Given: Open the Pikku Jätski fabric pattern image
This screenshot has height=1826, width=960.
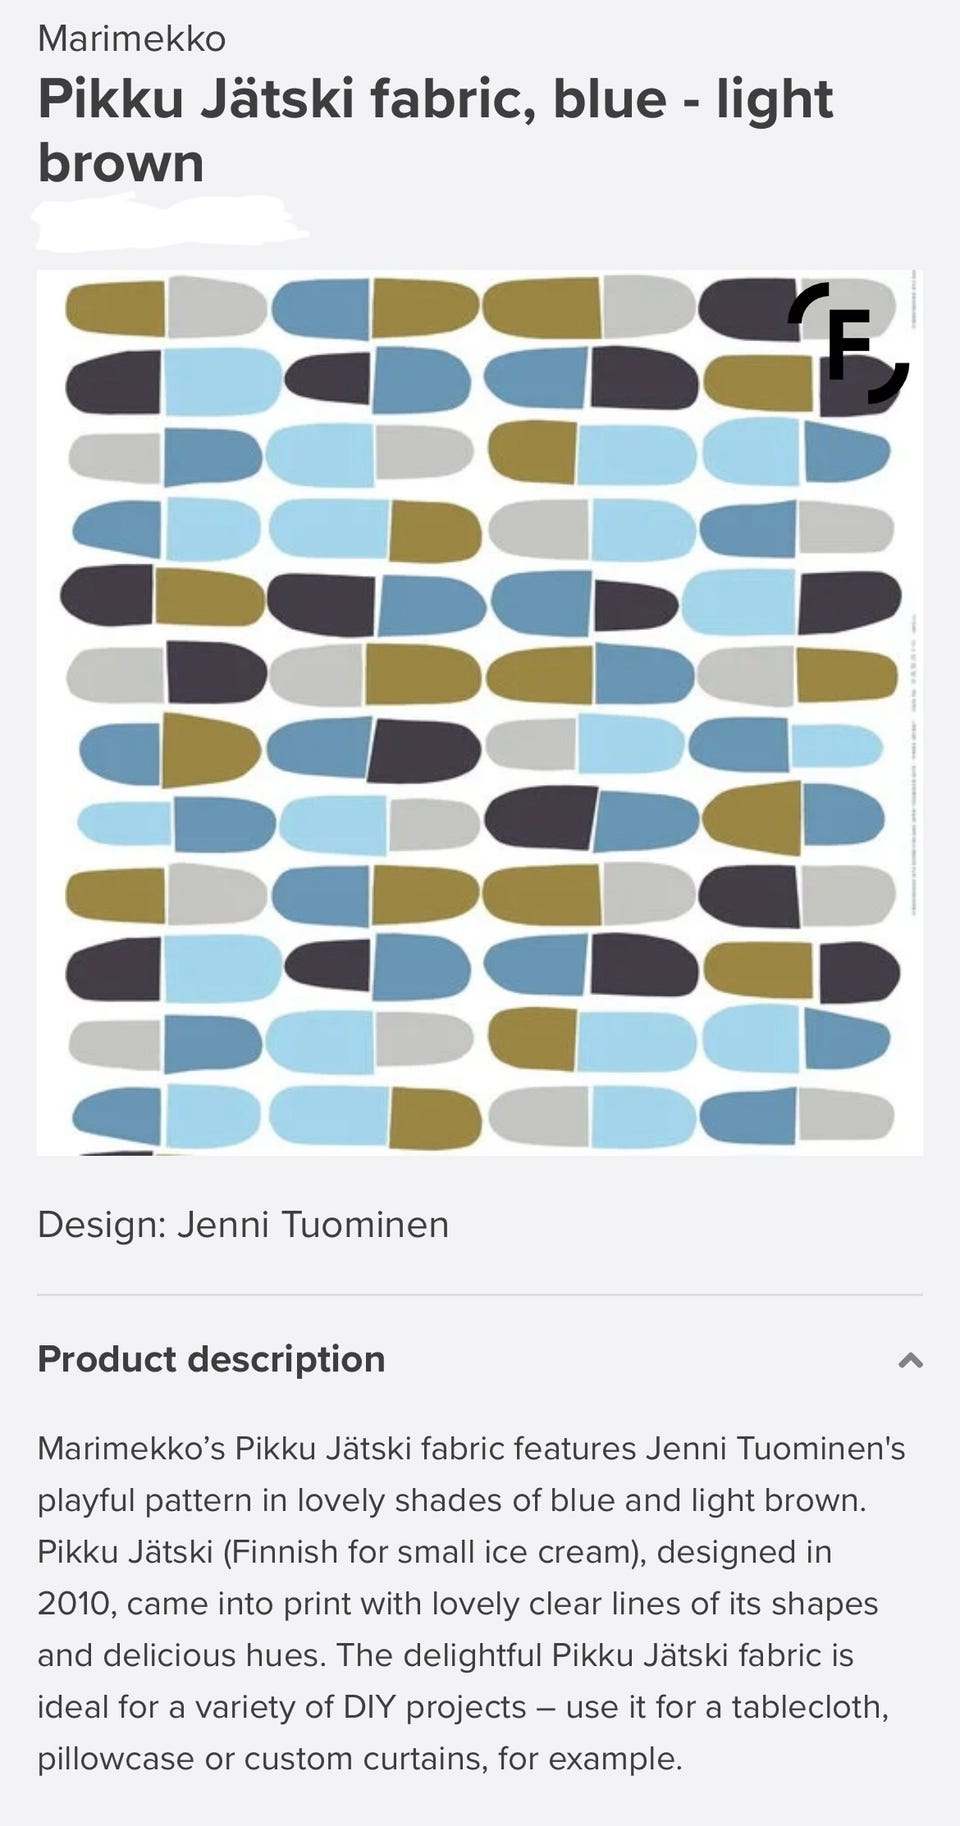Looking at the screenshot, I should [480, 712].
